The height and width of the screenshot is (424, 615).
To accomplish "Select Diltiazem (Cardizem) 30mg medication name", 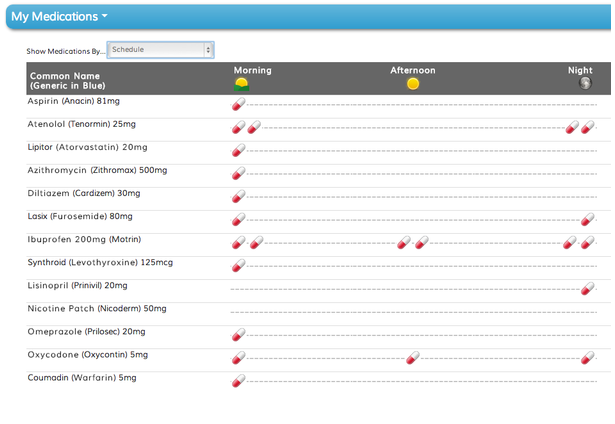I will point(84,193).
